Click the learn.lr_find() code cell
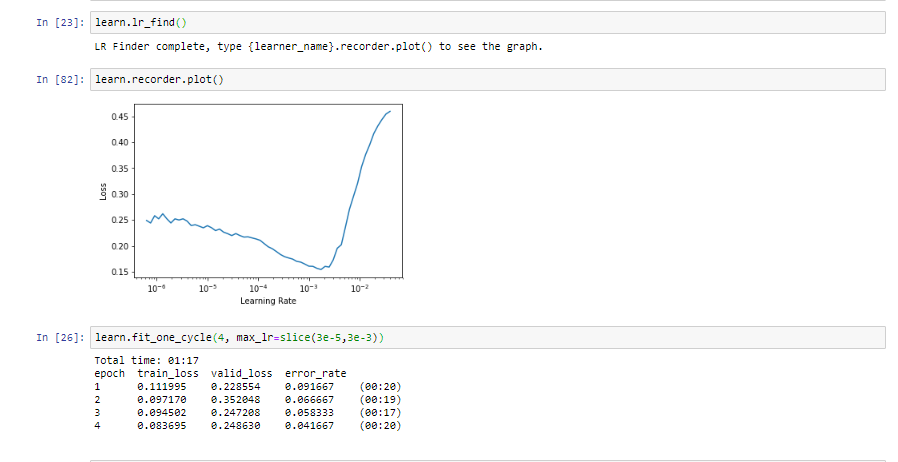The height and width of the screenshot is (462, 898). (487, 22)
